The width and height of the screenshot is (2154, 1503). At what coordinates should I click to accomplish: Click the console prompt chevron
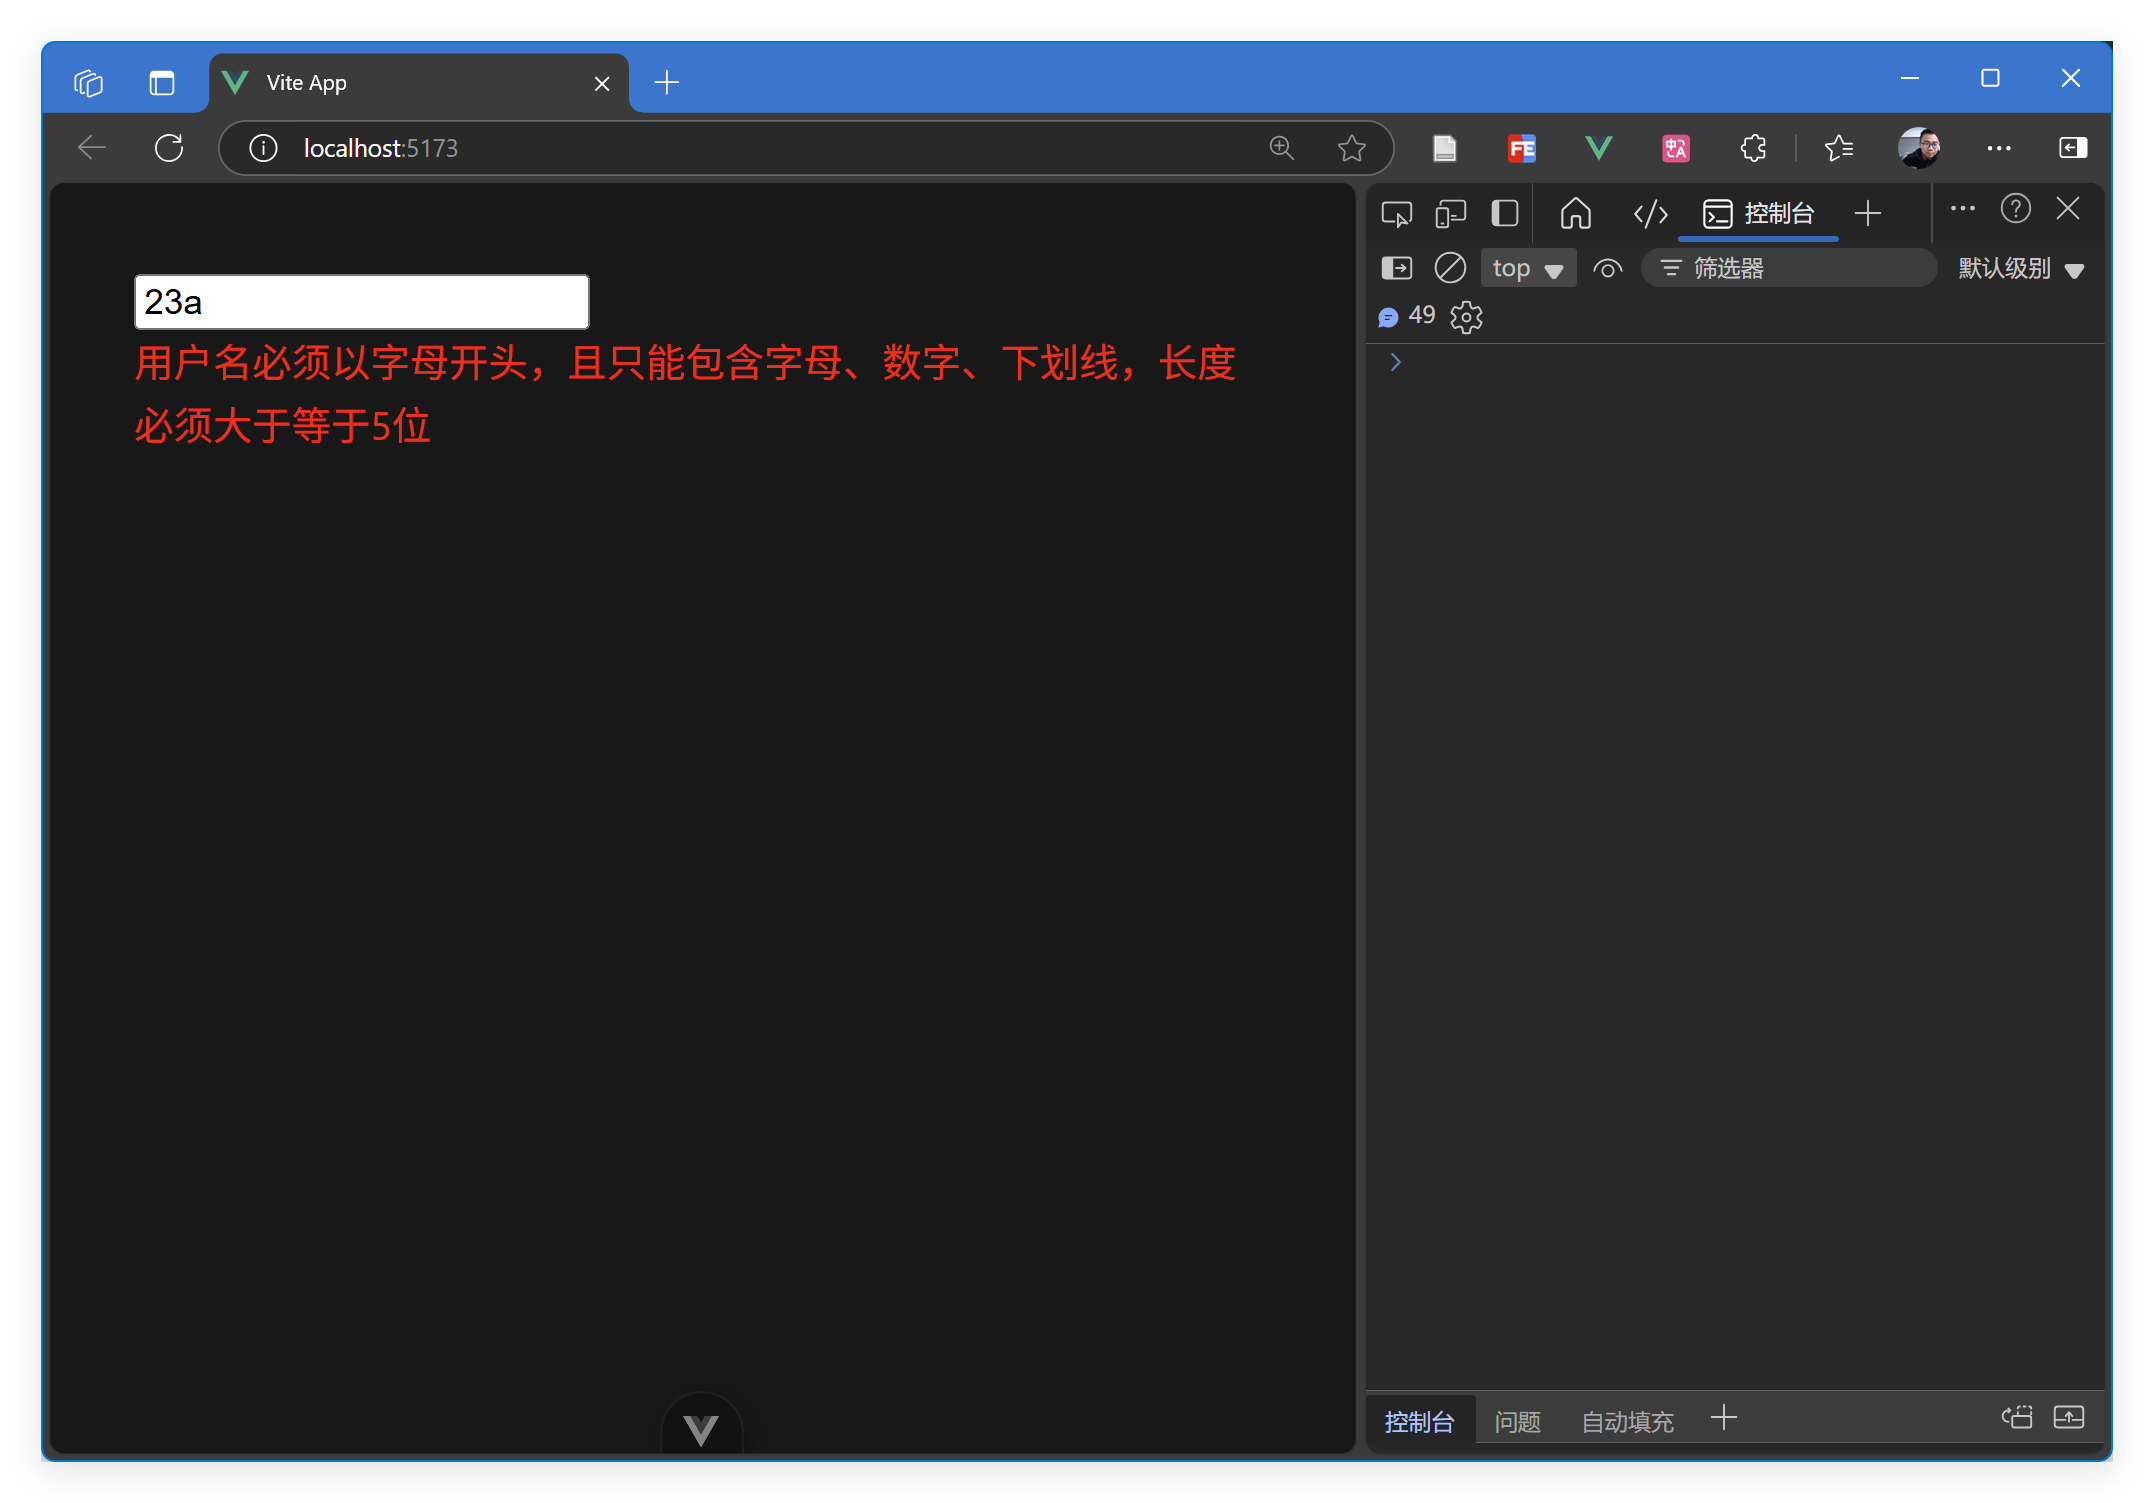[x=1396, y=362]
